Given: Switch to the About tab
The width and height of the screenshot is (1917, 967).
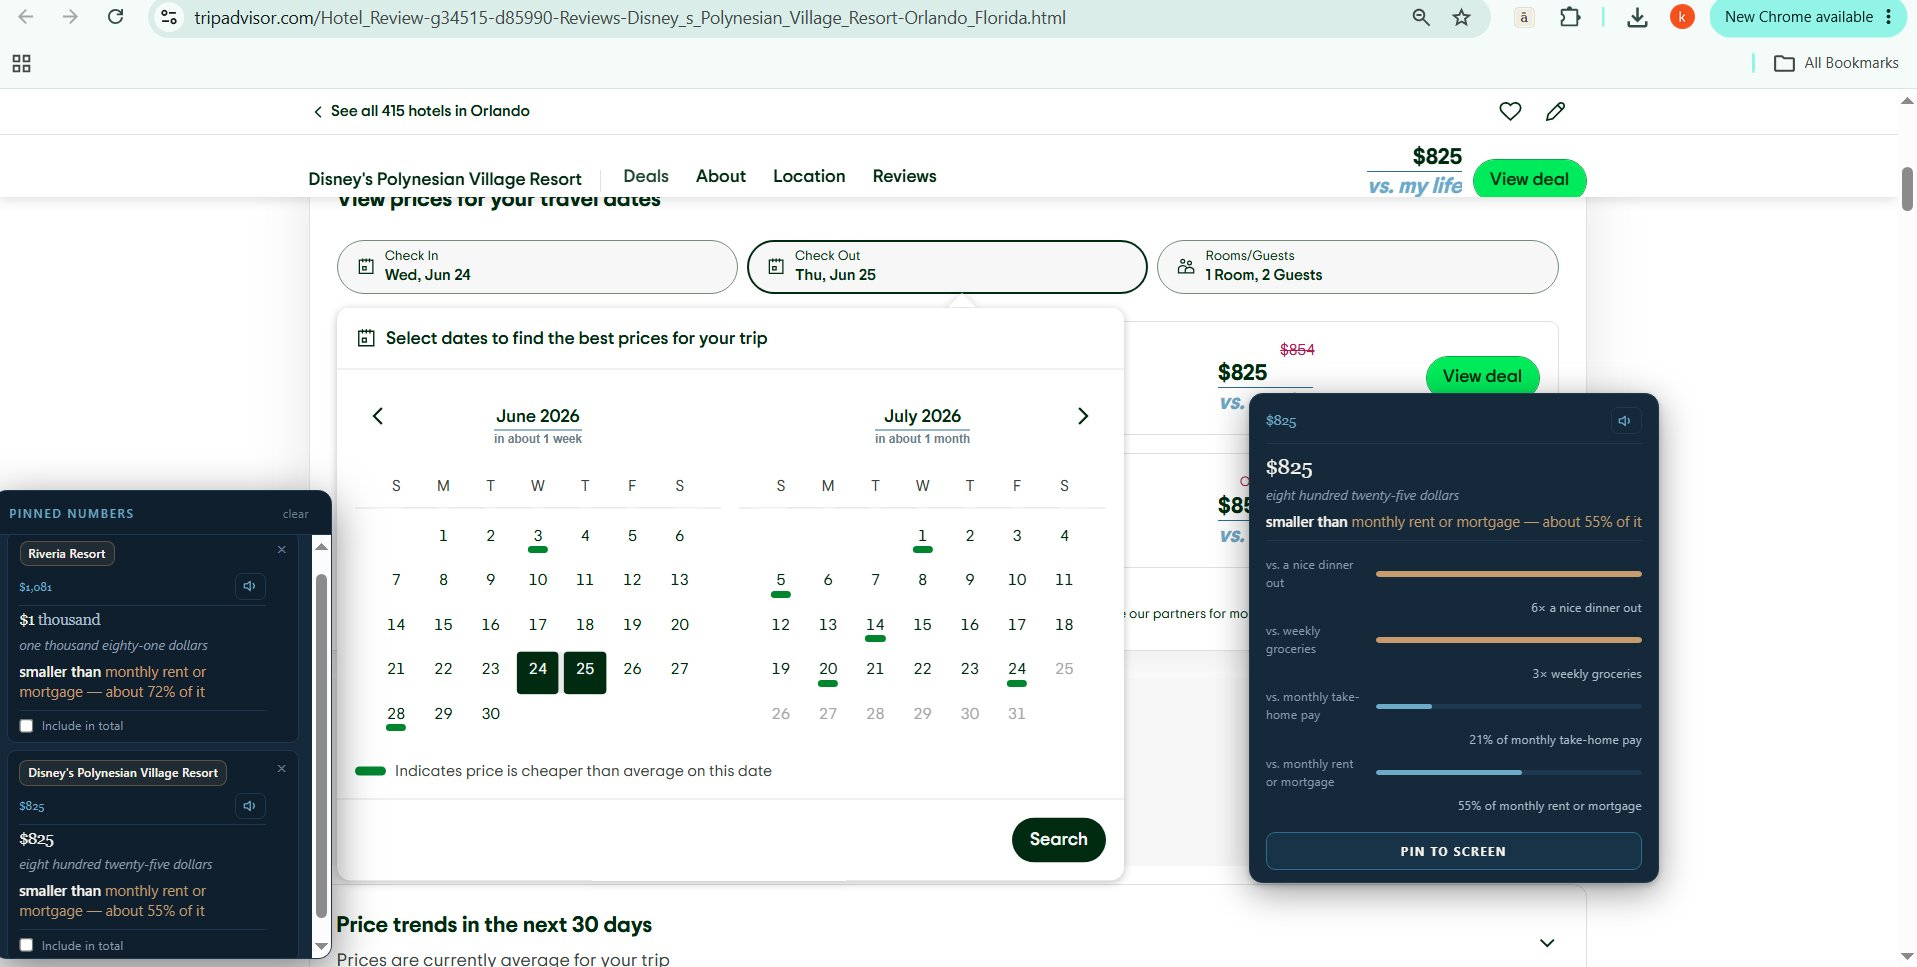Looking at the screenshot, I should click(x=721, y=176).
